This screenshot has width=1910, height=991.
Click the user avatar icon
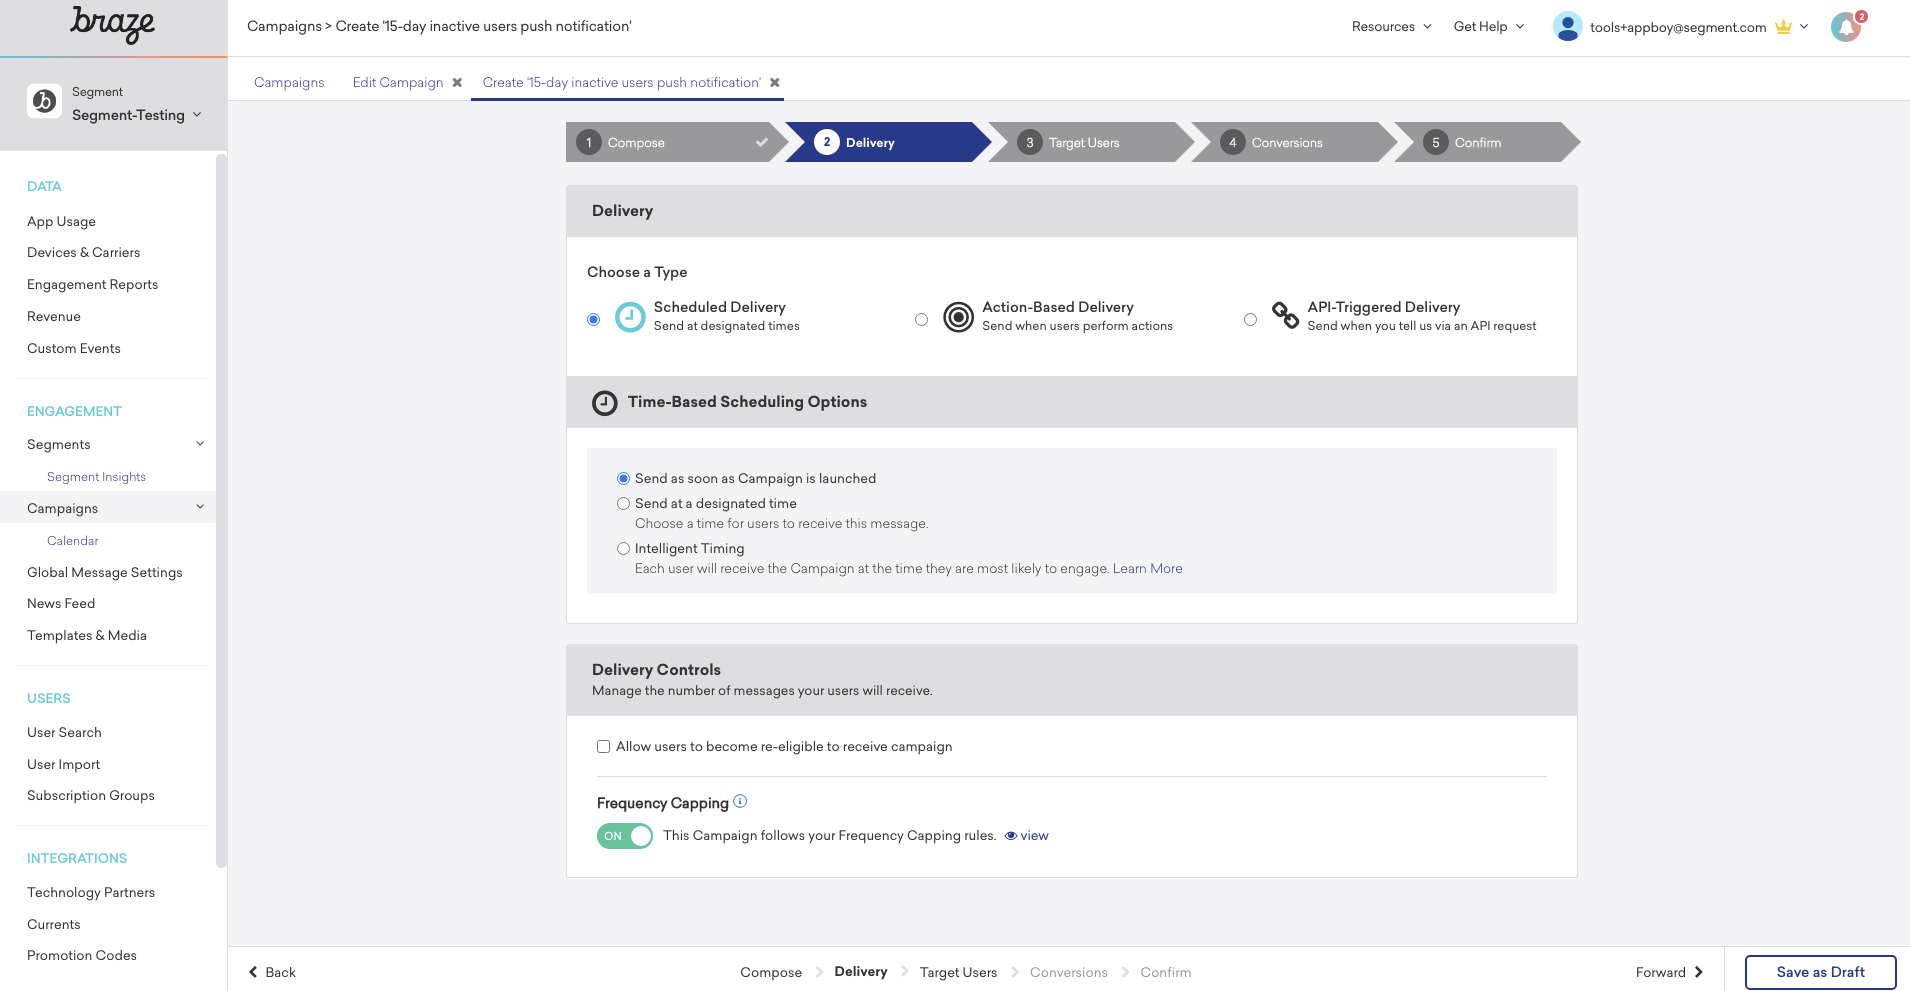[x=1567, y=27]
